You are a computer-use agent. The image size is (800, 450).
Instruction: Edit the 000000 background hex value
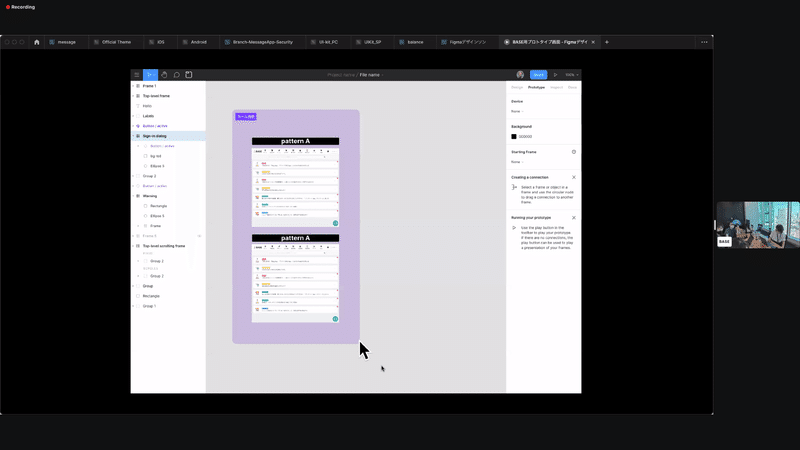pos(526,137)
